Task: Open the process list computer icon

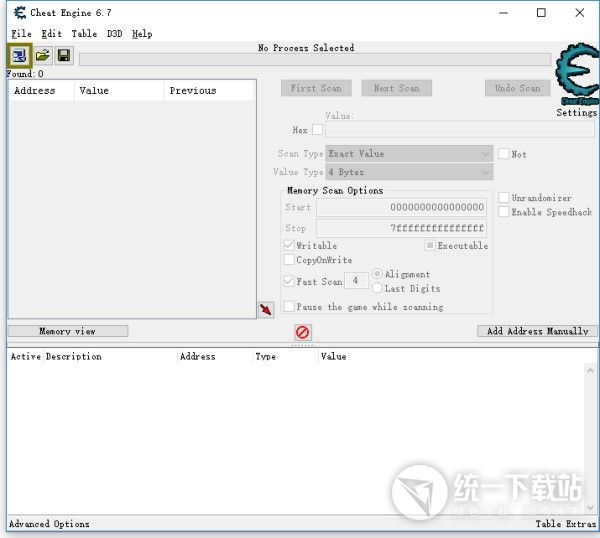Action: (19, 56)
